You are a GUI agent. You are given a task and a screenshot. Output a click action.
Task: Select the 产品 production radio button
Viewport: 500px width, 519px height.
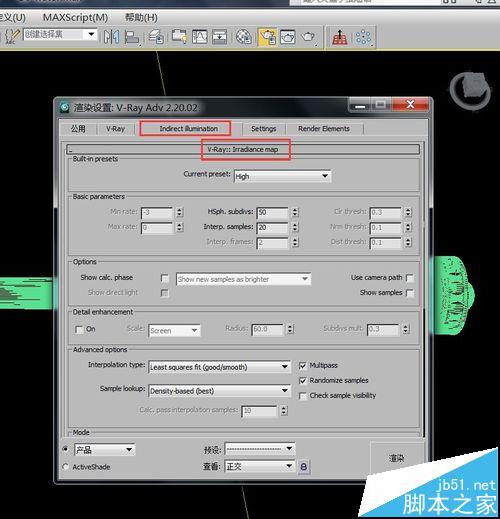[x=66, y=449]
